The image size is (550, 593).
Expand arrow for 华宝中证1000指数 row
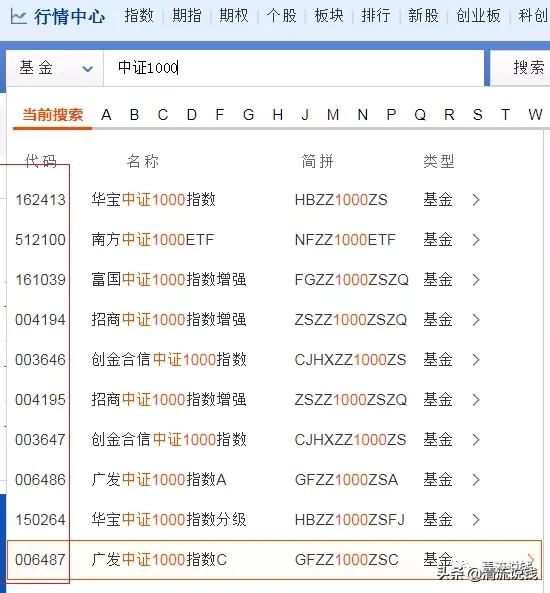(x=476, y=200)
